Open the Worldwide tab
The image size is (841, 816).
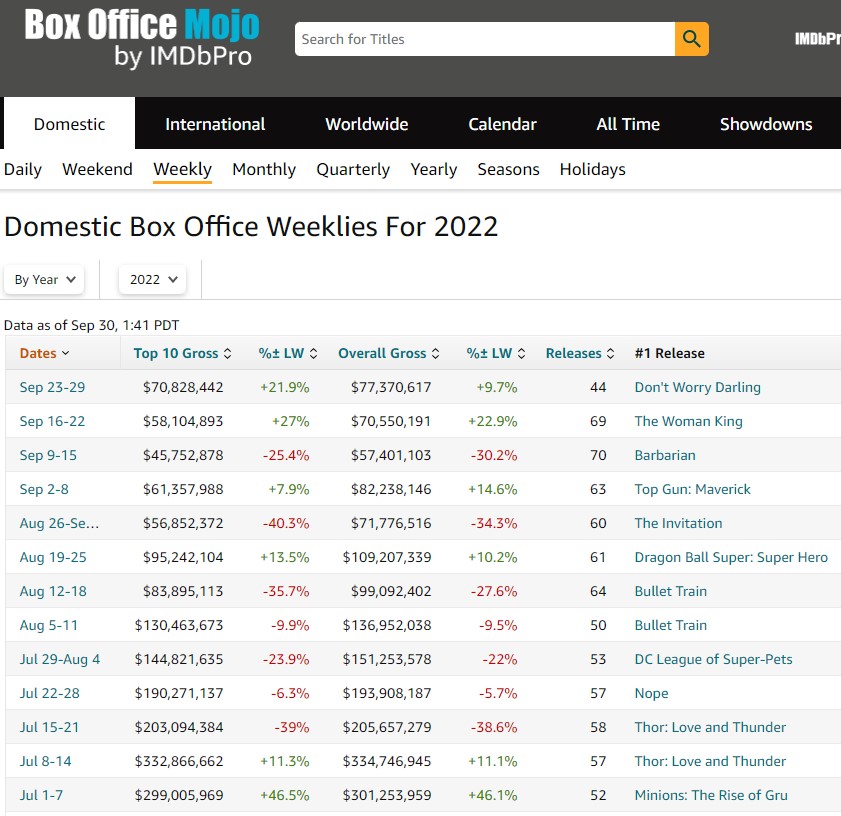[x=366, y=124]
